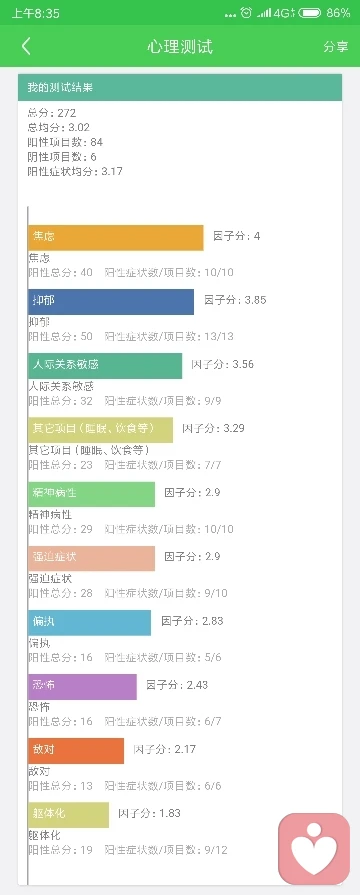360x895 pixels.
Task: Select the orange-red 敌对 bar
Action: pos(76,751)
